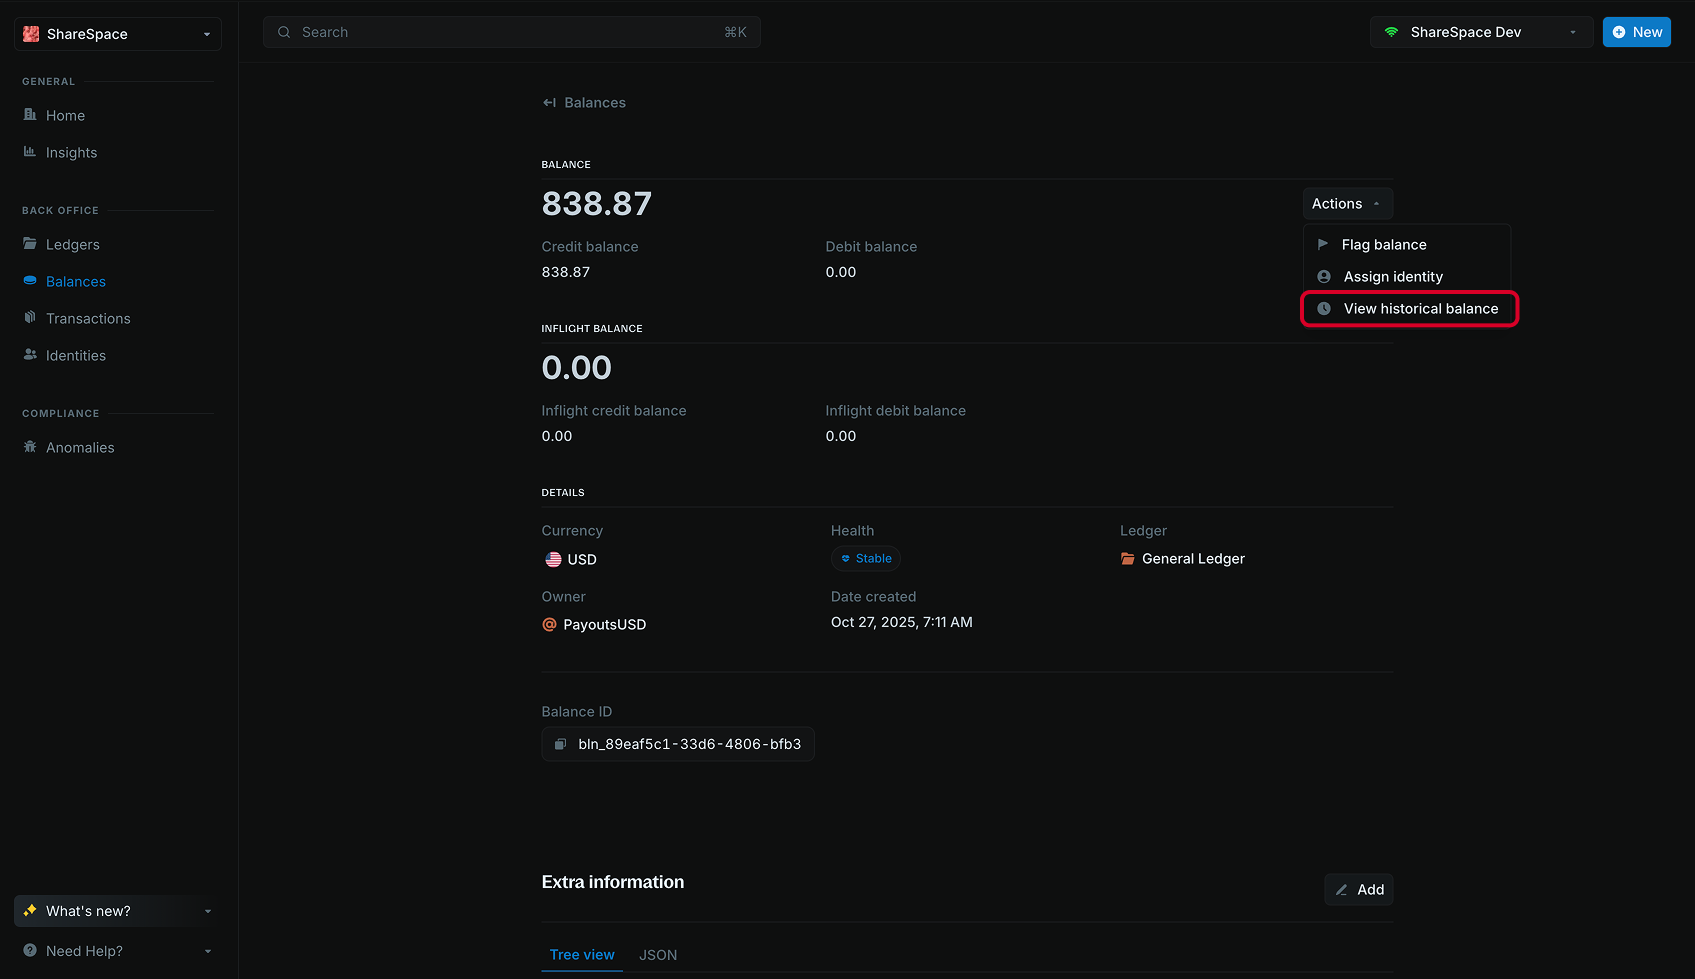Click the Transactions icon in Back Office
The height and width of the screenshot is (979, 1695).
pyautogui.click(x=30, y=318)
